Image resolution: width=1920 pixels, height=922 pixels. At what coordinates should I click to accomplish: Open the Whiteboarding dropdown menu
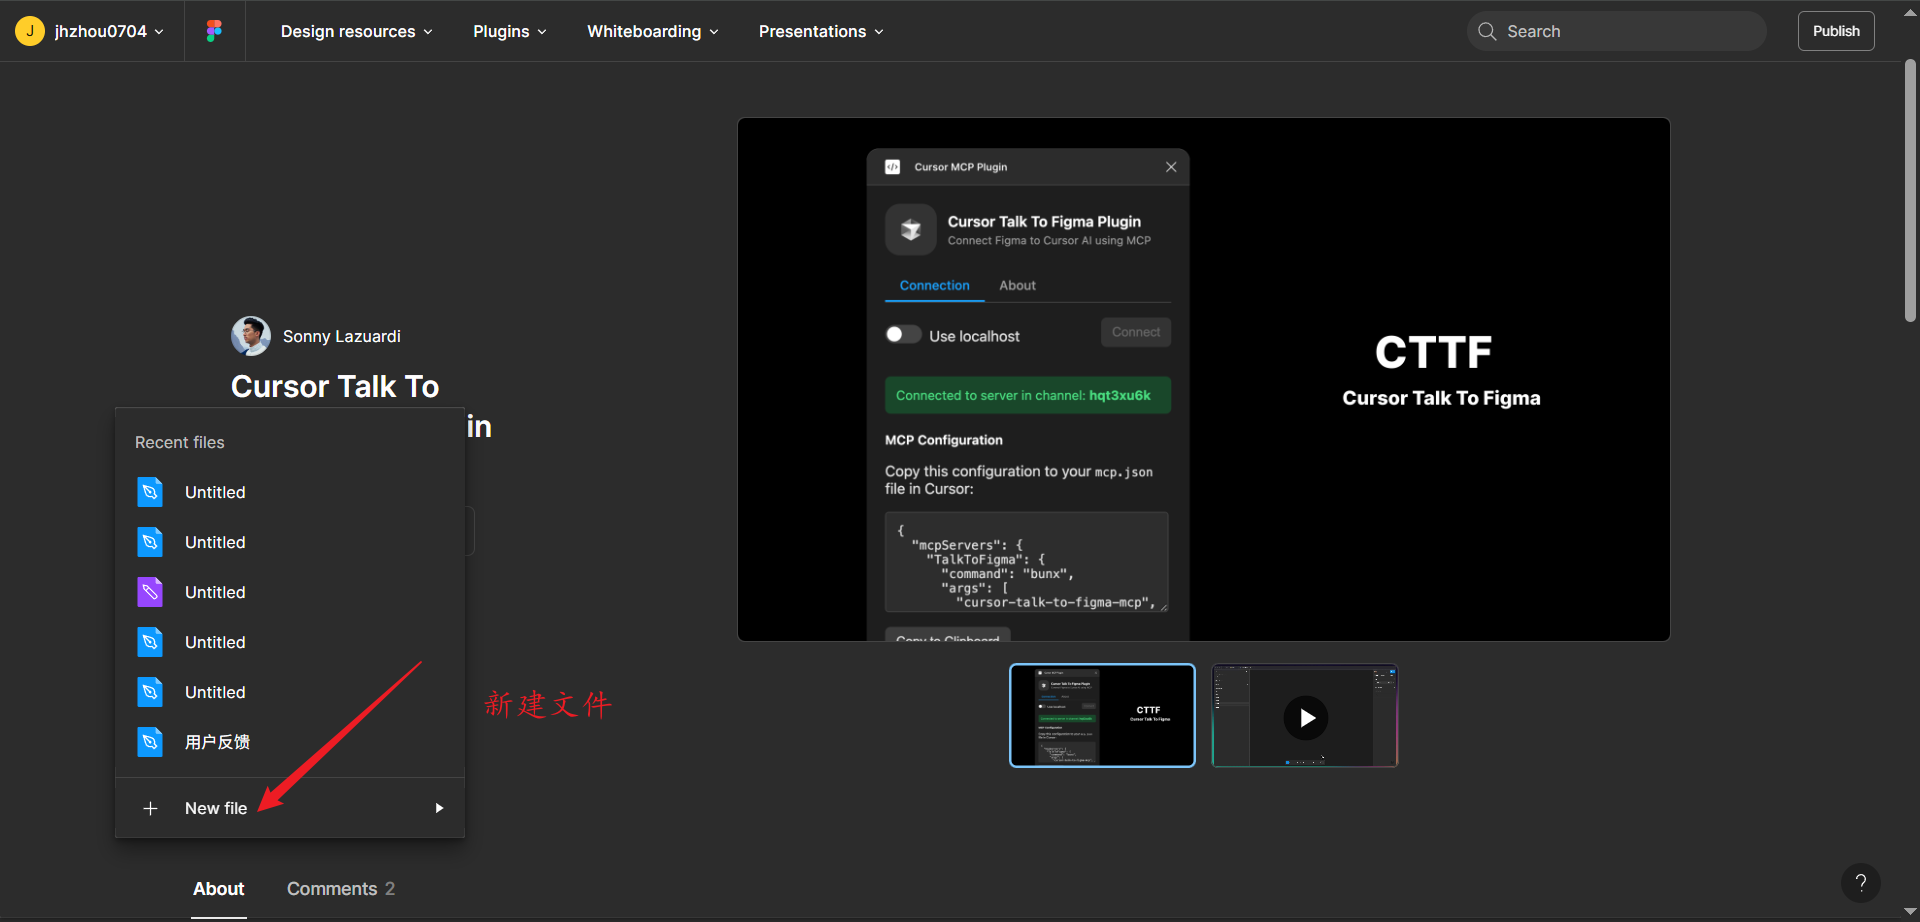[x=653, y=31]
